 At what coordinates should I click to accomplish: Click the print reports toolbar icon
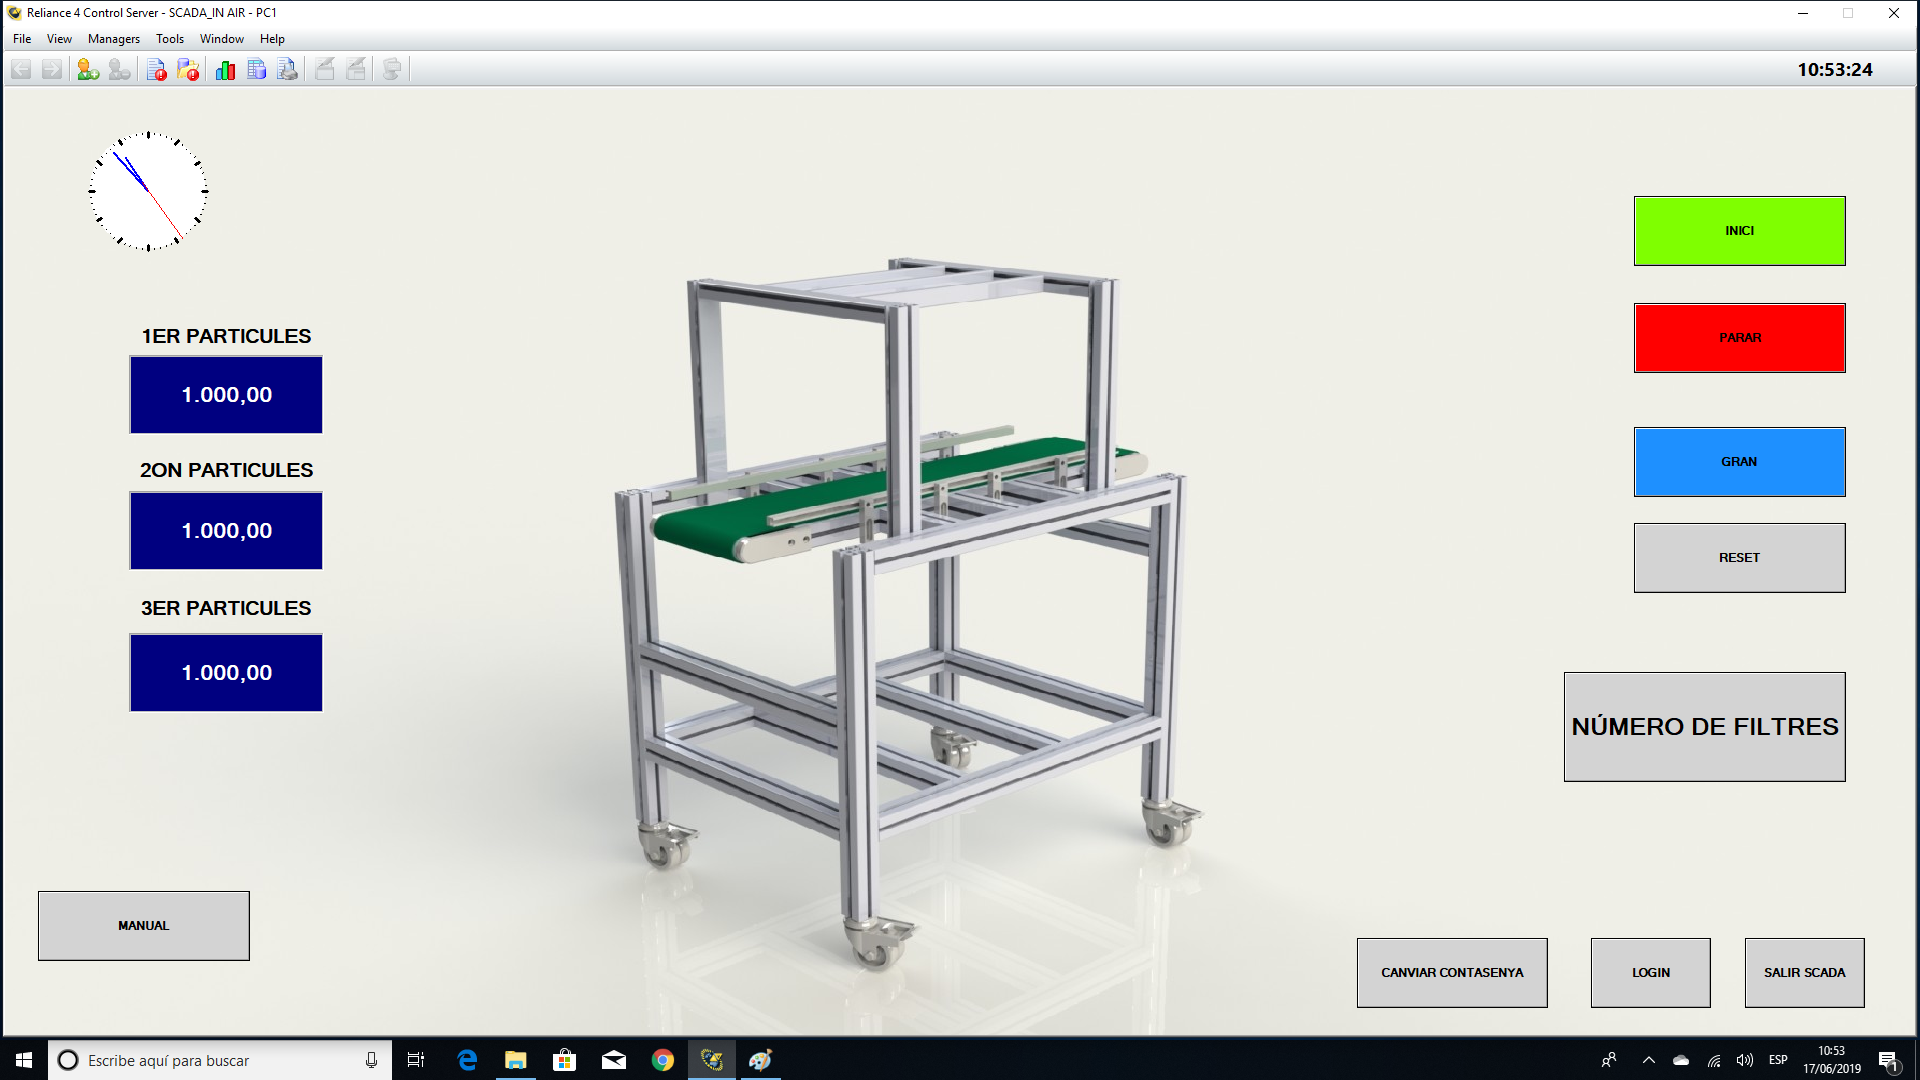point(287,69)
